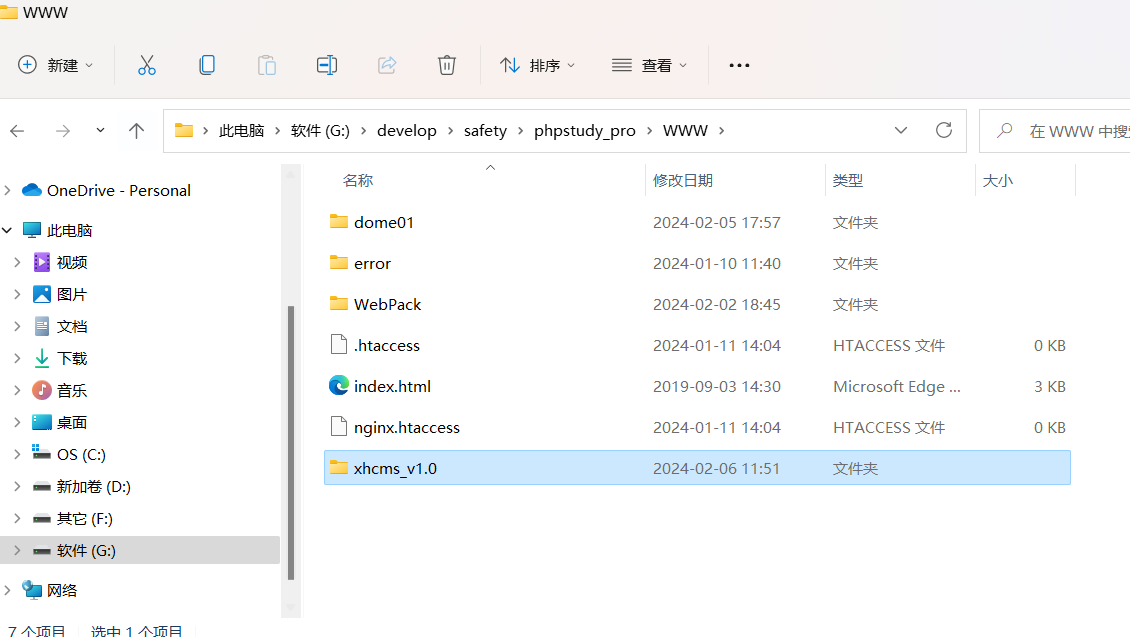Go forward with the right arrow
Screen dimensions: 1130x637
click(x=63, y=131)
